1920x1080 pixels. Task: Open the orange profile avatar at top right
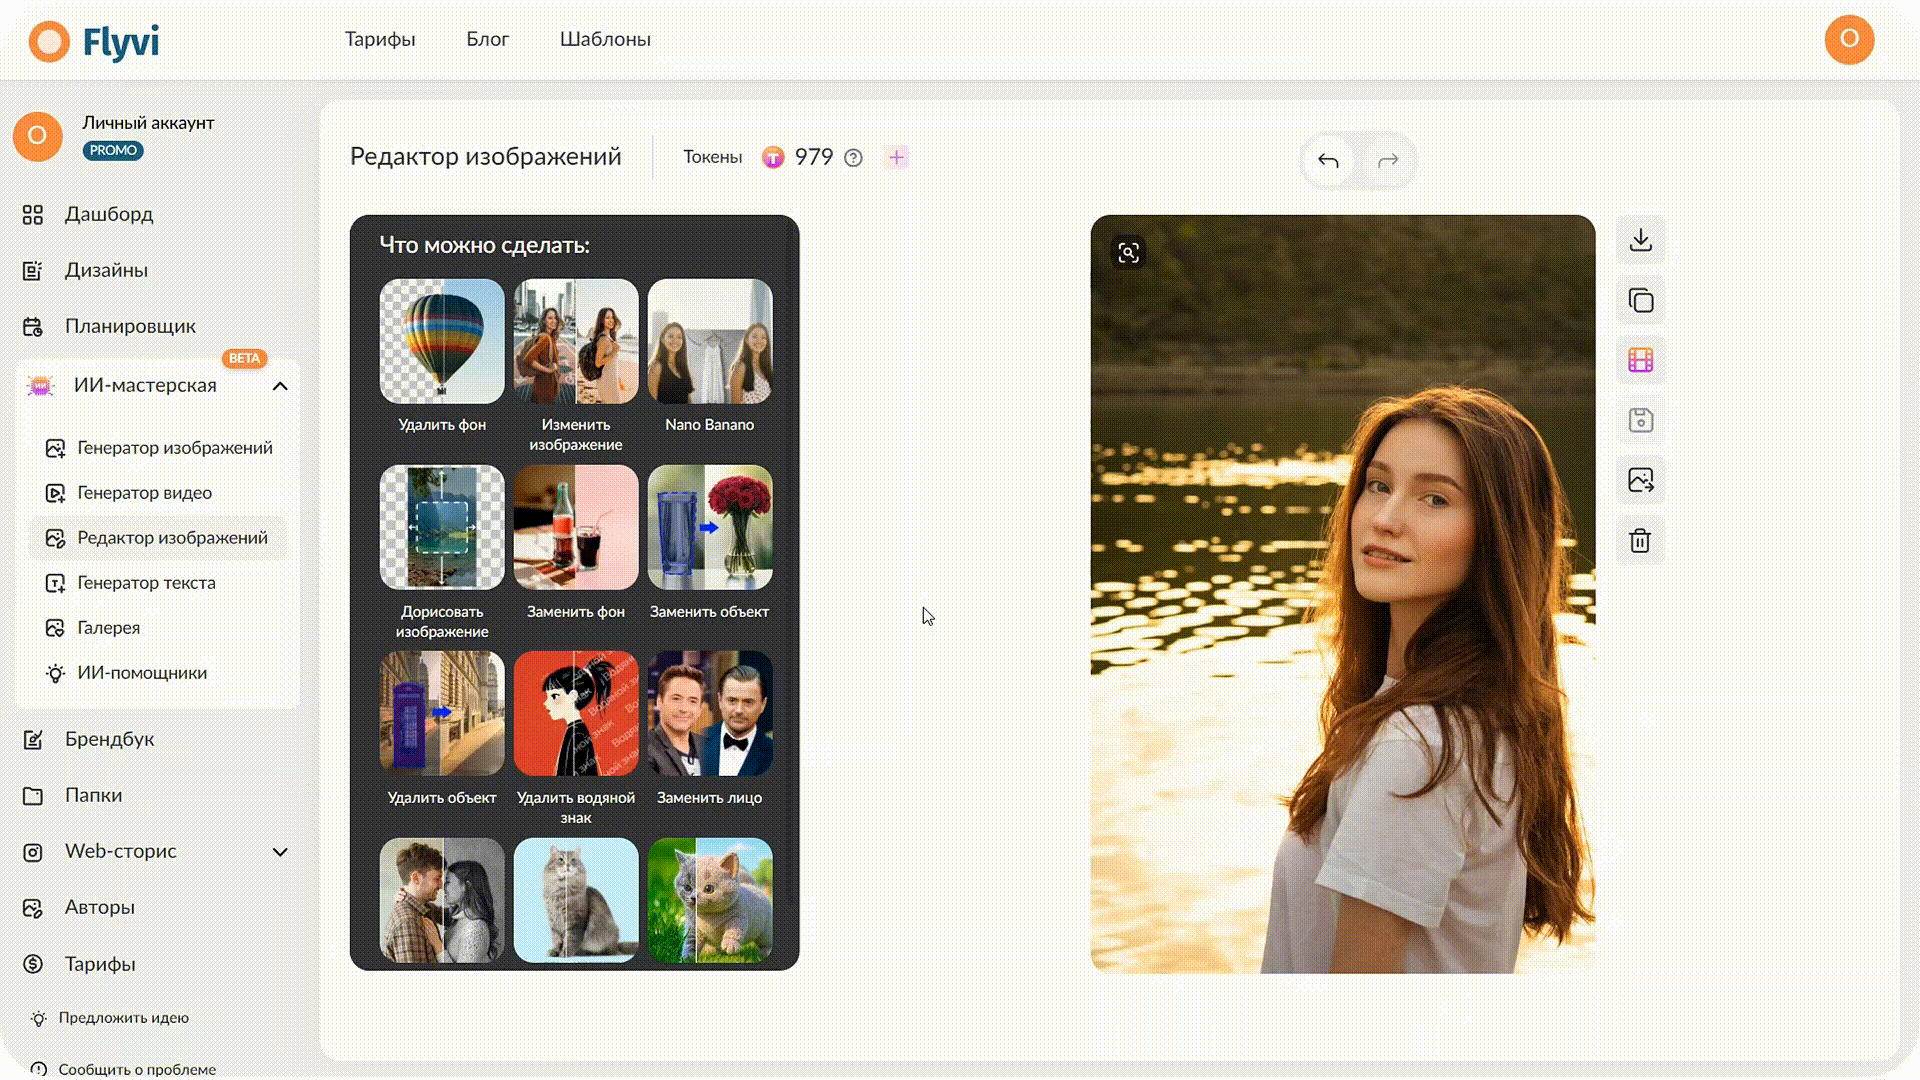(1849, 39)
